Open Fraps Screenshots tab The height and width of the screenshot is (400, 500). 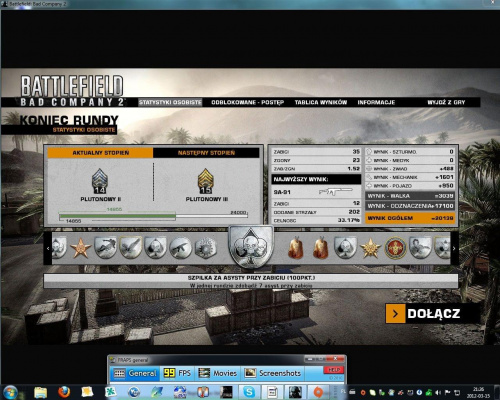coord(273,373)
